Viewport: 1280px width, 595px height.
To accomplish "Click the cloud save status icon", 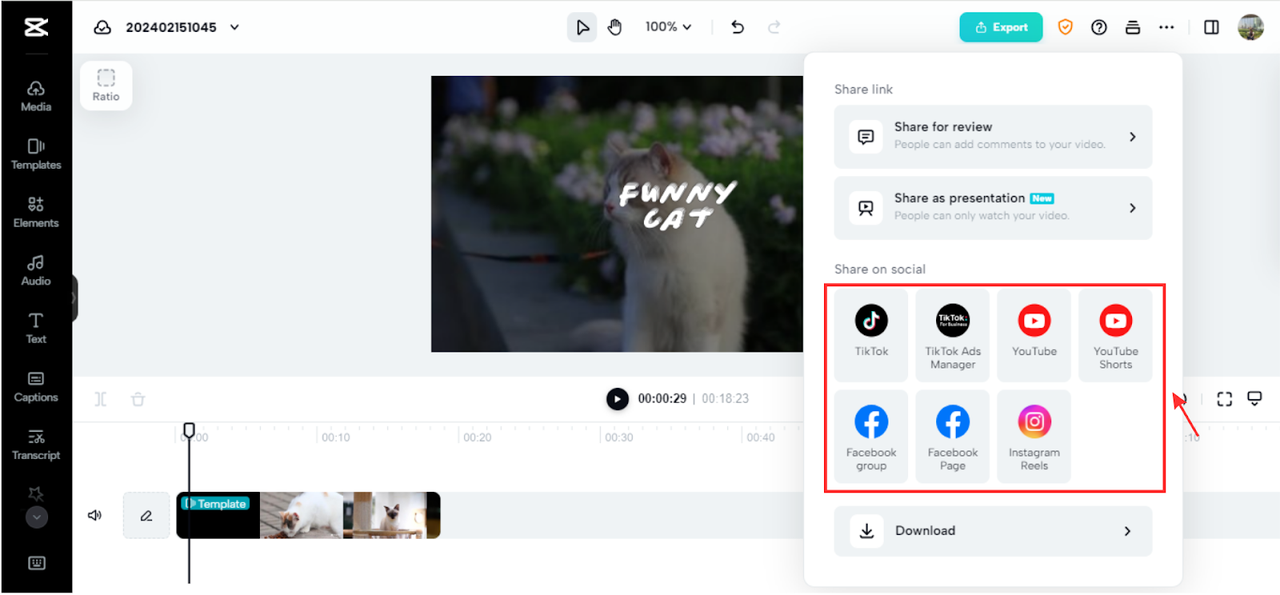I will pos(102,27).
